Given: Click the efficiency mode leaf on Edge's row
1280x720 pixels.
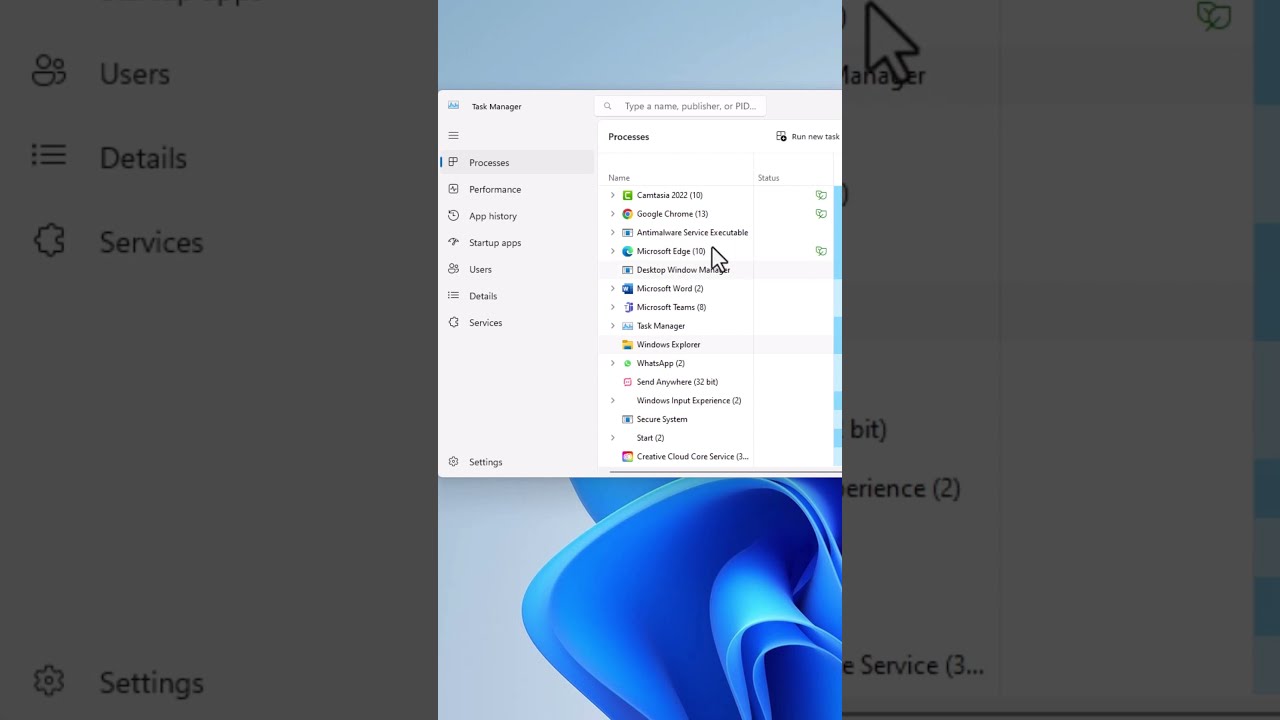Looking at the screenshot, I should pyautogui.click(x=821, y=251).
